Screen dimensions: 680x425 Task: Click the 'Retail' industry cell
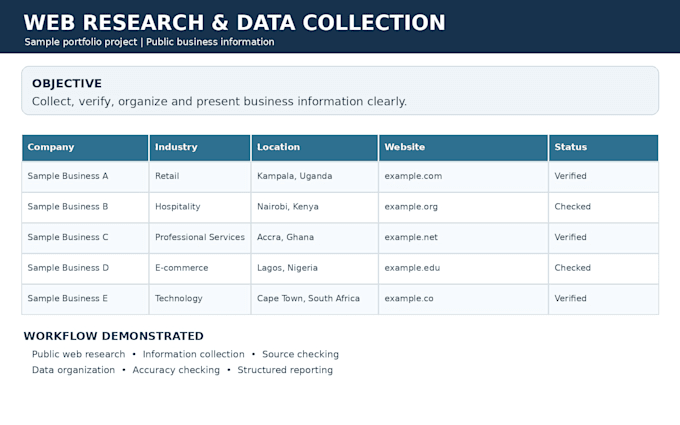(200, 177)
